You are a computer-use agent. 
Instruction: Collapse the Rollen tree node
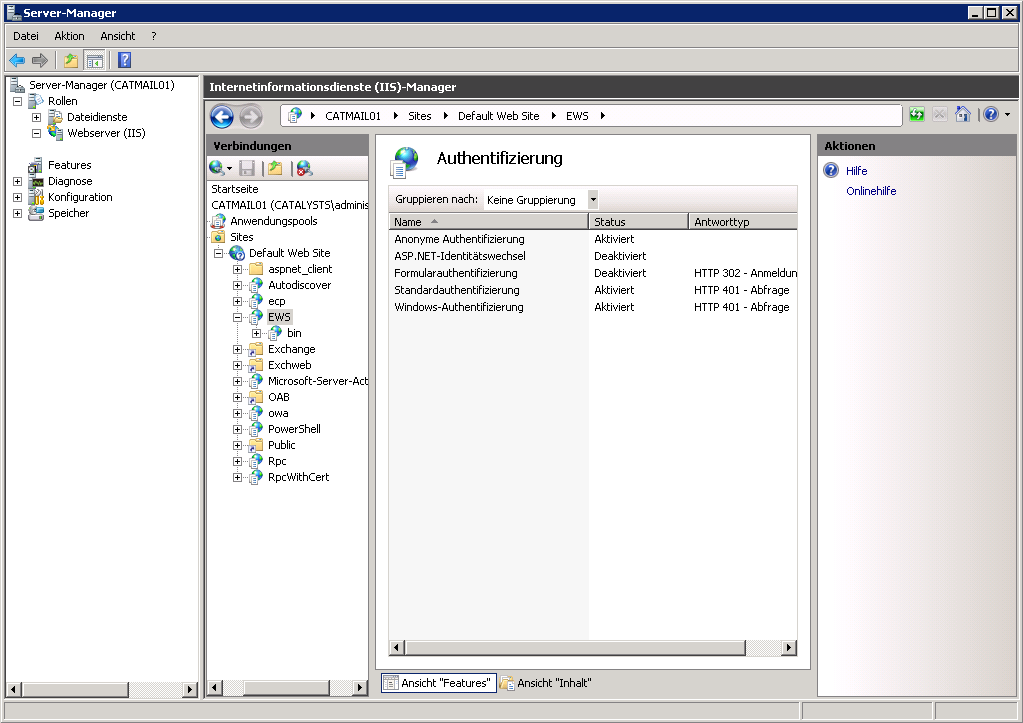coord(18,101)
